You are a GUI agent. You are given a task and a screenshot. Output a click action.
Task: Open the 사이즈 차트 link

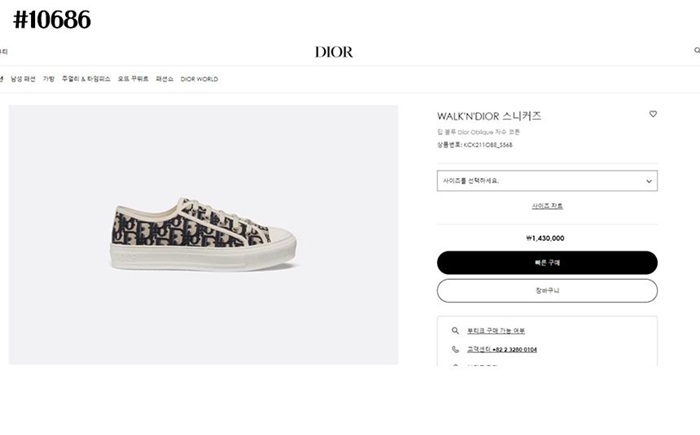(547, 206)
